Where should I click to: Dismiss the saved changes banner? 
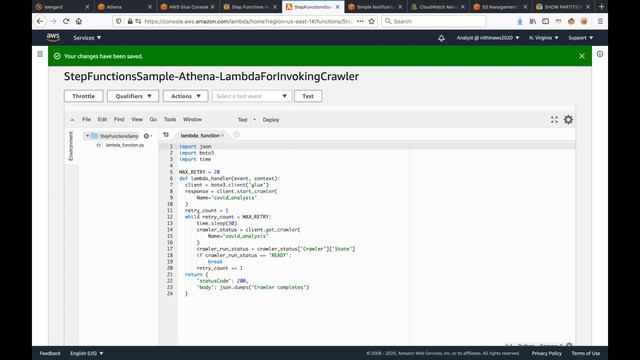(582, 56)
